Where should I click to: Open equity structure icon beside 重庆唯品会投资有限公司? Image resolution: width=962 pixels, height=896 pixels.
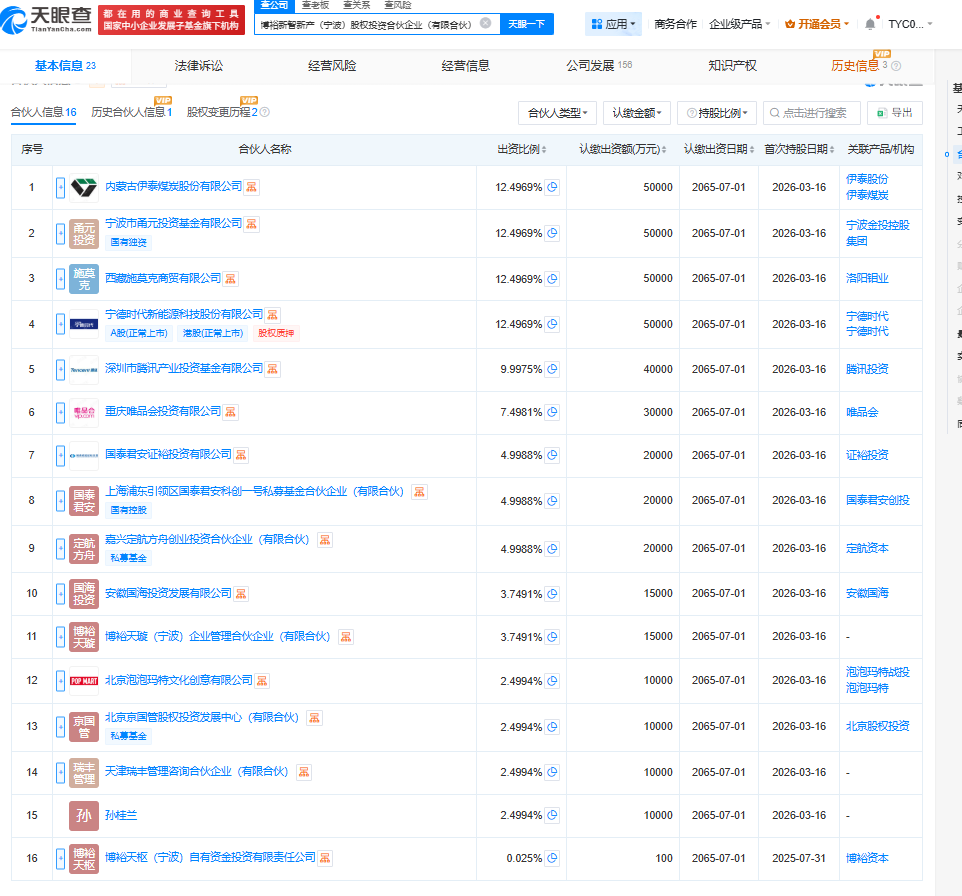(230, 412)
